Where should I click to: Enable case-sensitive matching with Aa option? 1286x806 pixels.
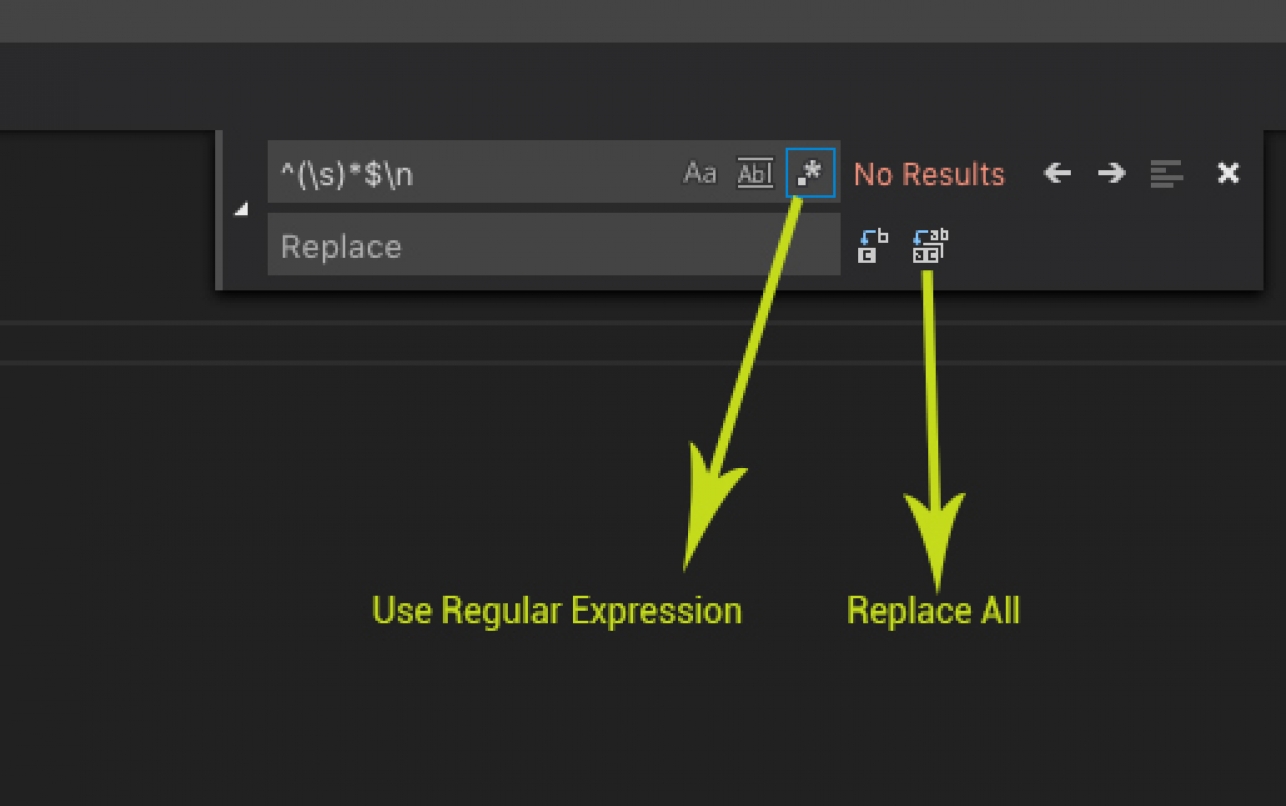(700, 173)
